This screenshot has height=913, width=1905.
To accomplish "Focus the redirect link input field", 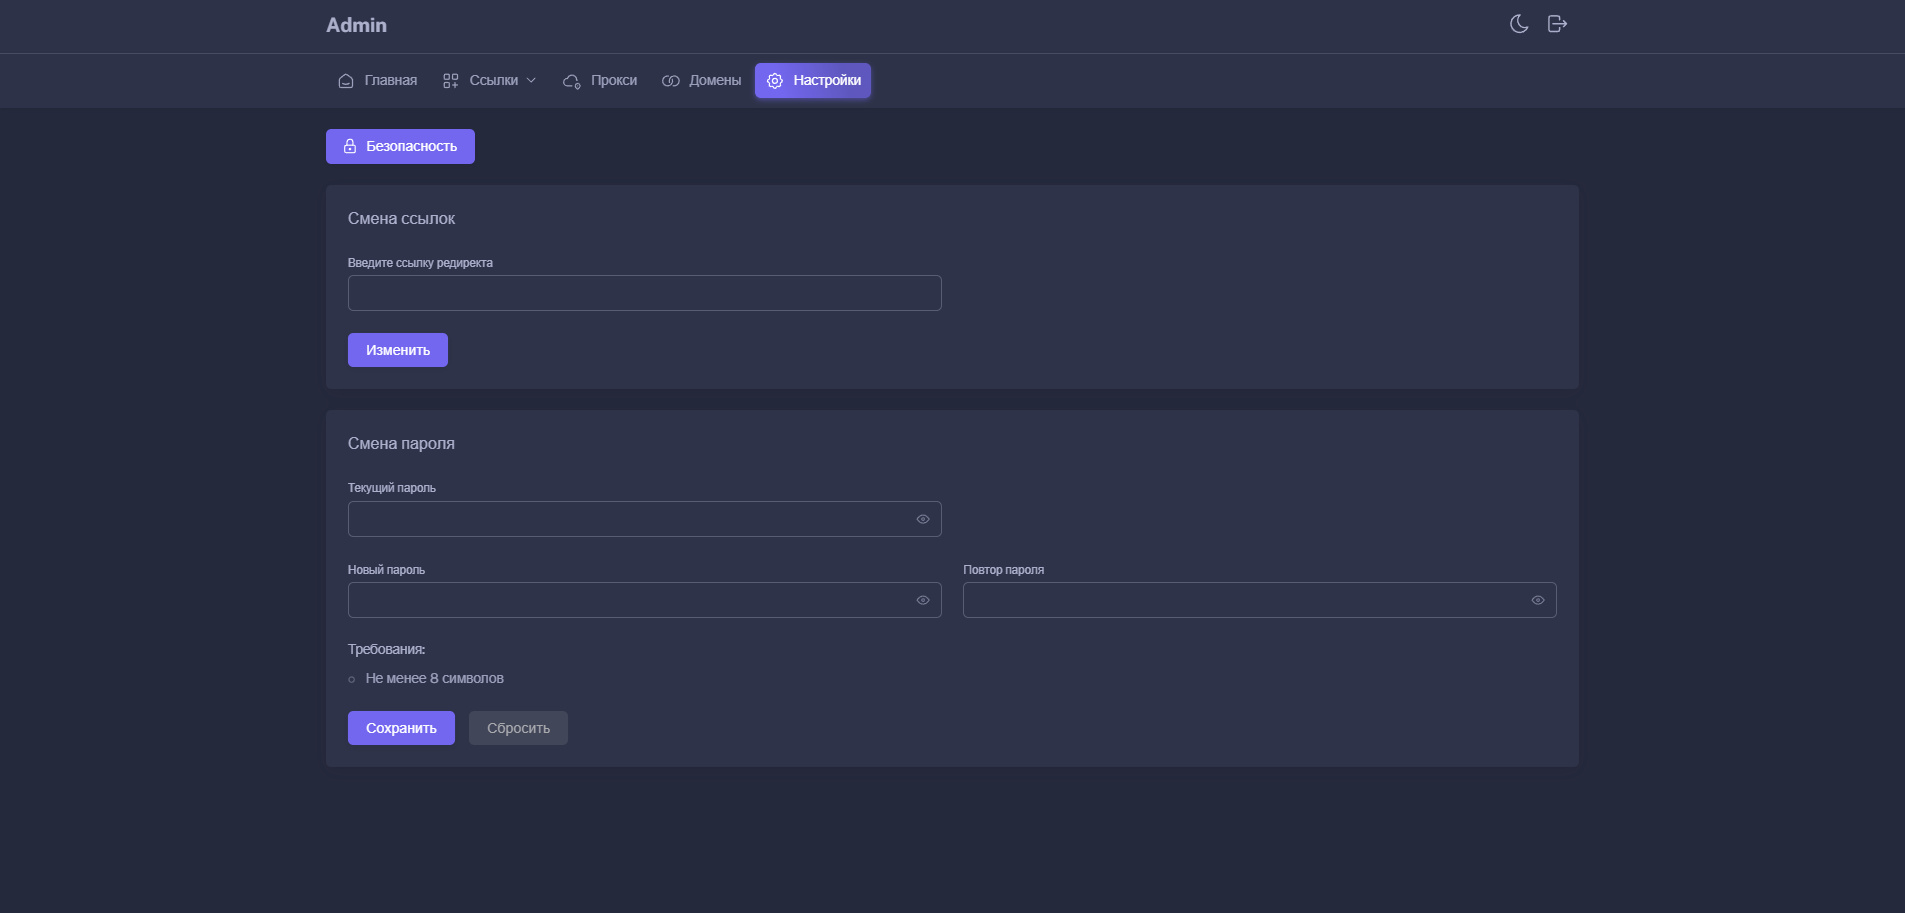I will tap(645, 293).
